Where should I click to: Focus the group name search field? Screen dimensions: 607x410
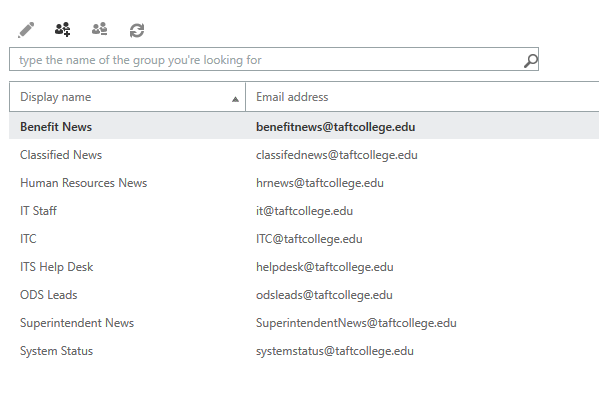(274, 59)
